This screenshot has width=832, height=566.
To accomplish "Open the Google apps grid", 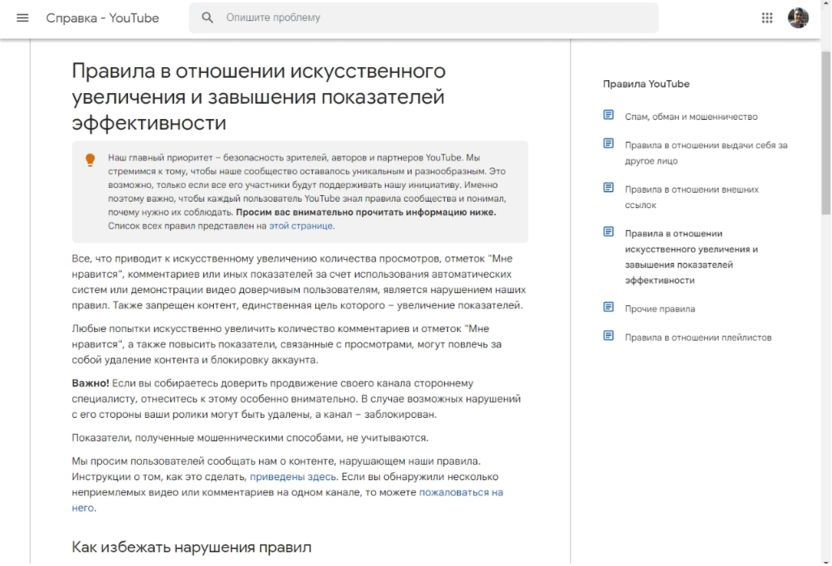I will (x=767, y=18).
